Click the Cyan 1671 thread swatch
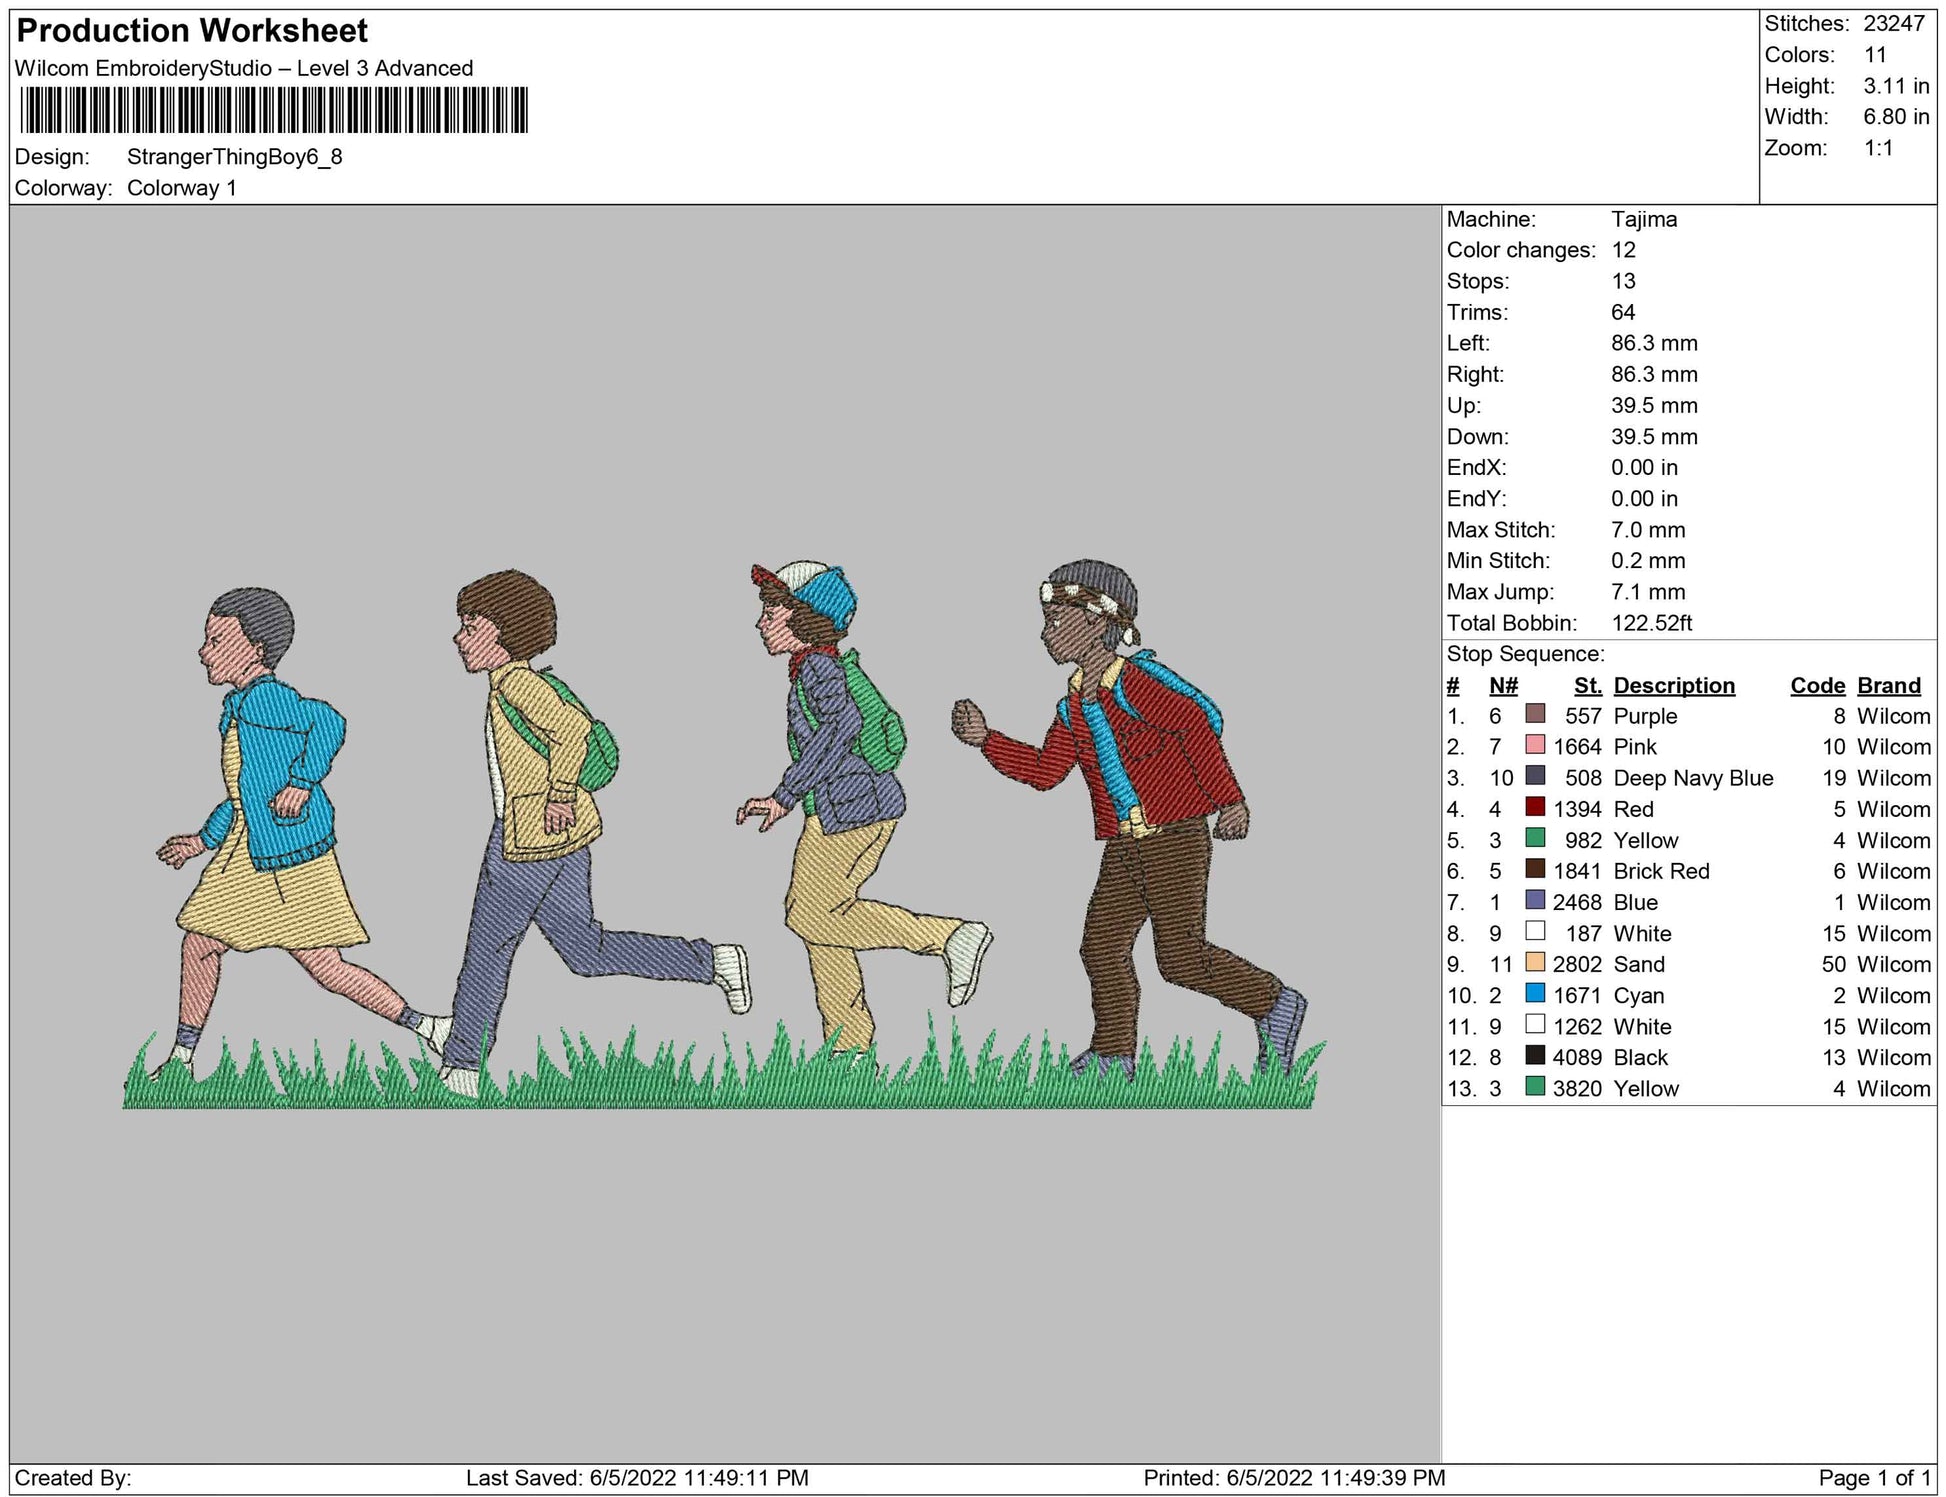Viewport: 1946px width, 1497px height. 1535,993
